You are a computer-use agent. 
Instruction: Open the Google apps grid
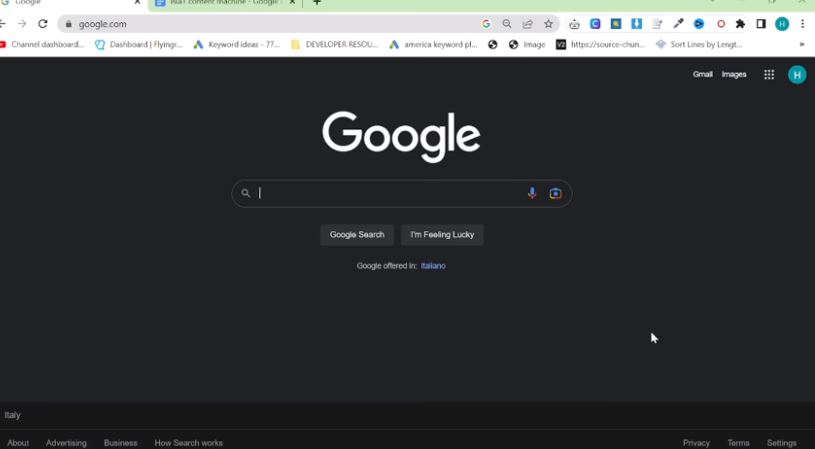click(x=769, y=75)
